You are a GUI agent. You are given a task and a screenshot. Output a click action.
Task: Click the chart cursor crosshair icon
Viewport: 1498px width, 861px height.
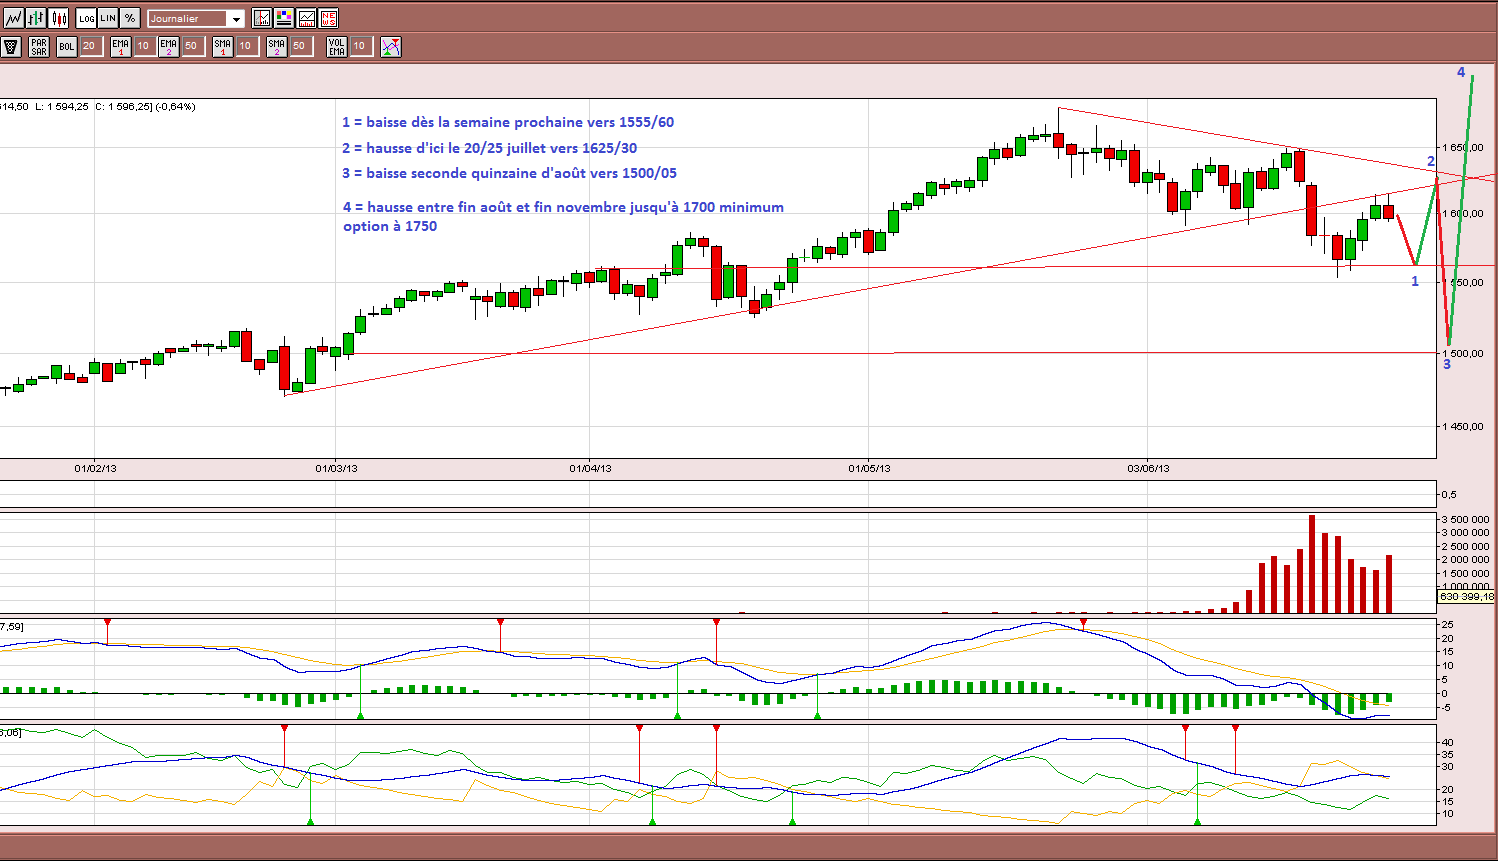pyautogui.click(x=262, y=18)
